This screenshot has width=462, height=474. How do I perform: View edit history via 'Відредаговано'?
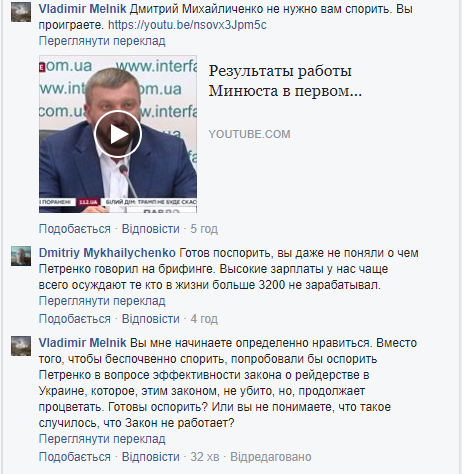pyautogui.click(x=271, y=457)
